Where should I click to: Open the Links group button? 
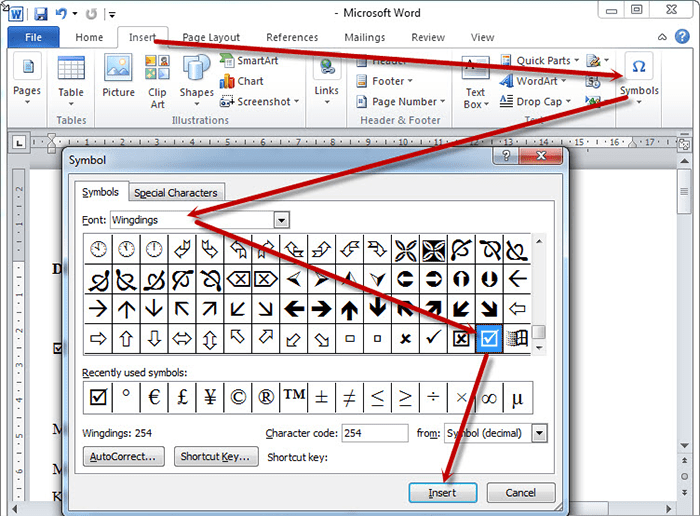click(327, 80)
